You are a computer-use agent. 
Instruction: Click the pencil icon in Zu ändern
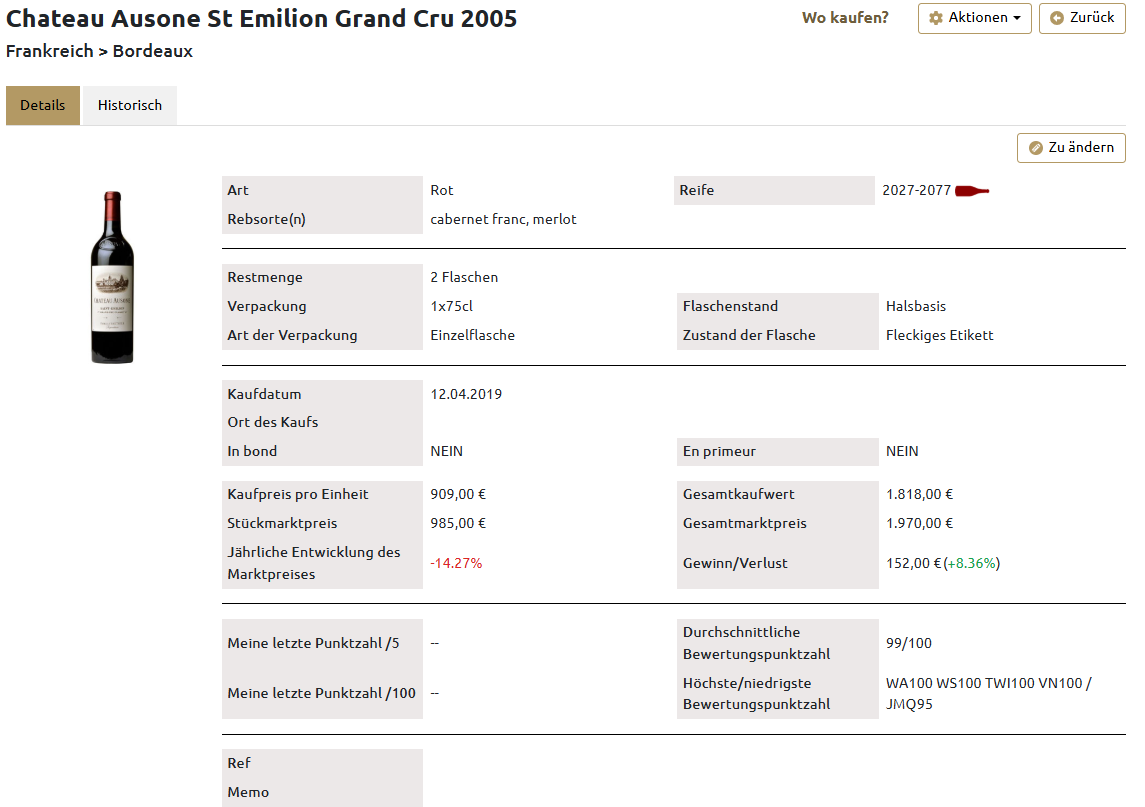click(x=1035, y=148)
